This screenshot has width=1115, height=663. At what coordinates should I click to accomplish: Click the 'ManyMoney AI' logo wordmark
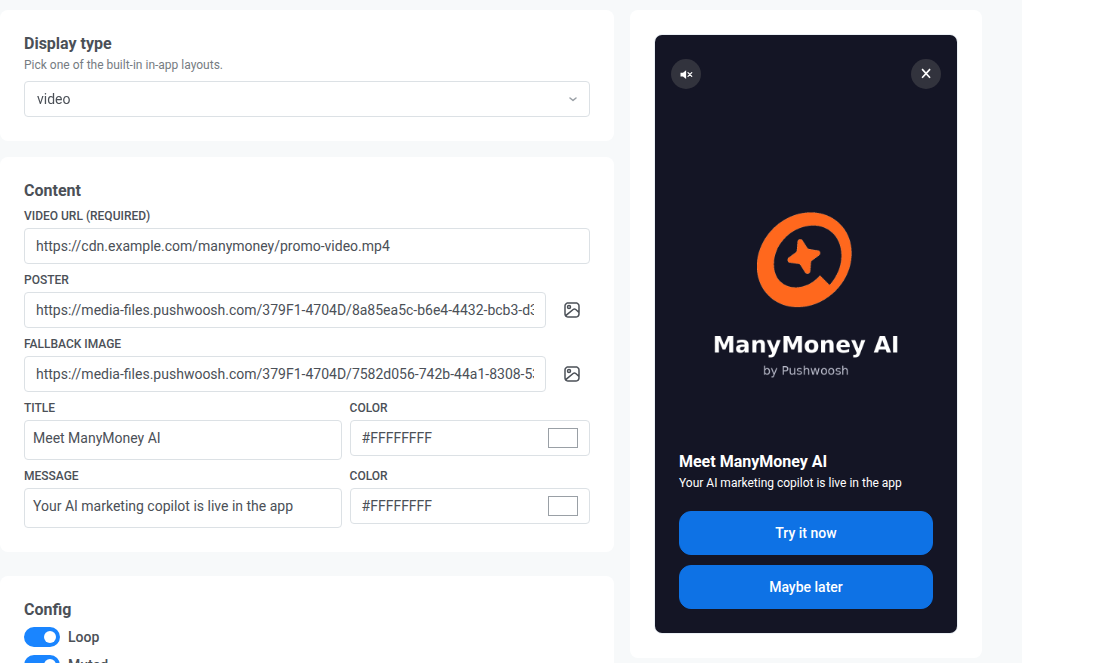coord(806,345)
